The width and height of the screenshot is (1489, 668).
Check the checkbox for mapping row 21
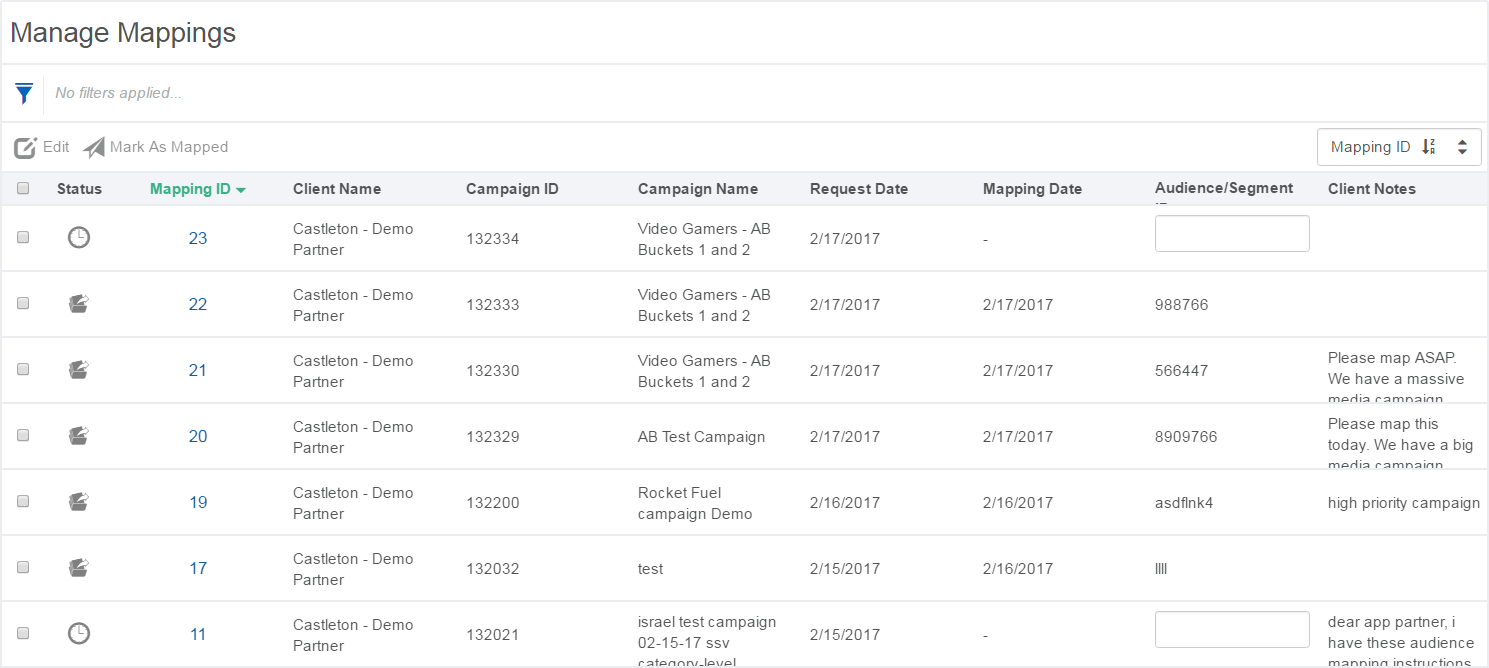coord(24,370)
